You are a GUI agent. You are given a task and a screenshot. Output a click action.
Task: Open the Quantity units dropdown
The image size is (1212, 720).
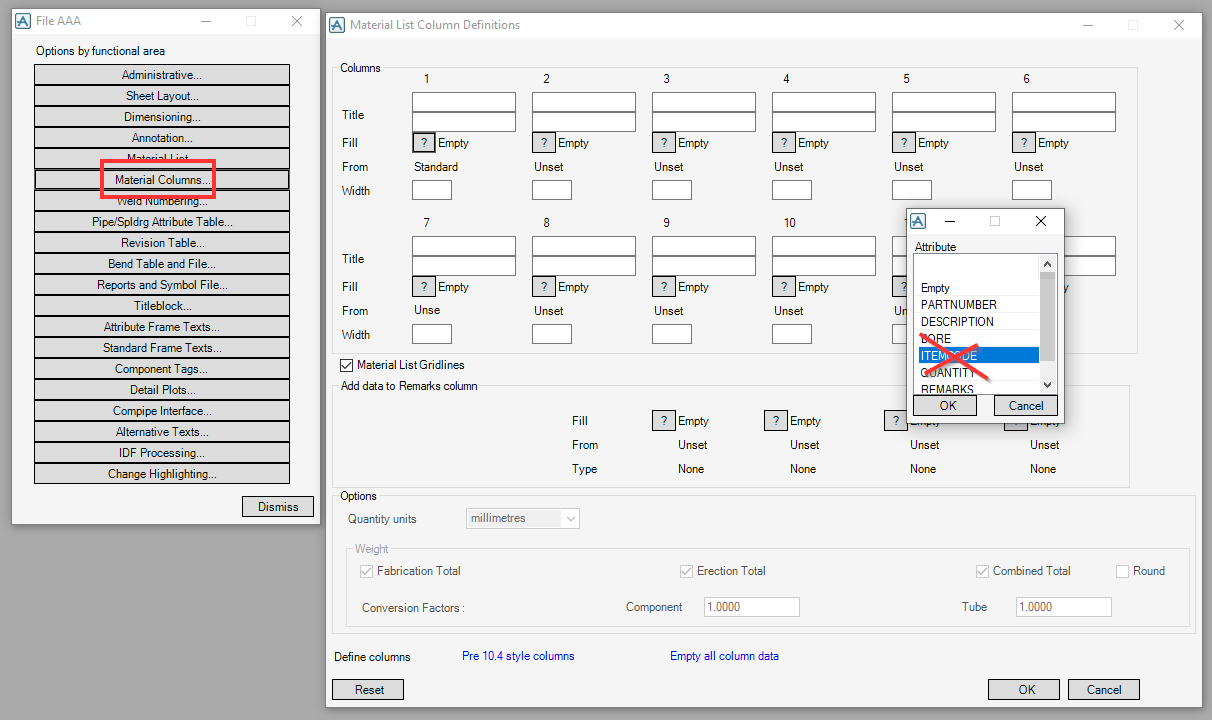pos(523,519)
